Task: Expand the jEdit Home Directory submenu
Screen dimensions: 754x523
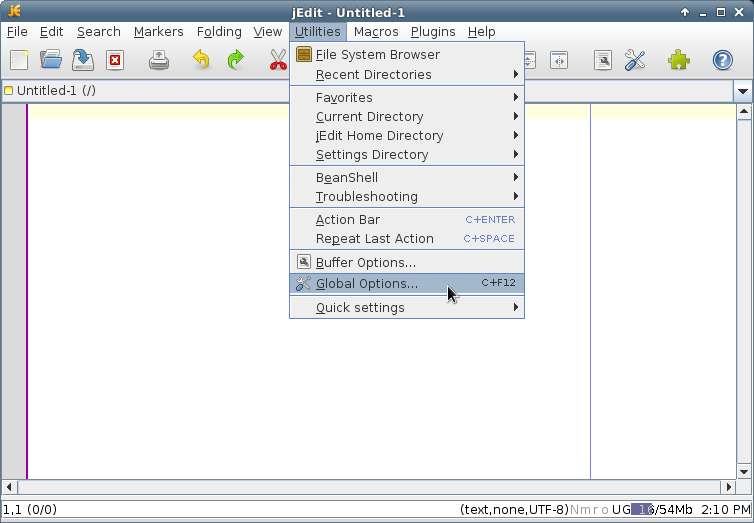Action: [406, 136]
